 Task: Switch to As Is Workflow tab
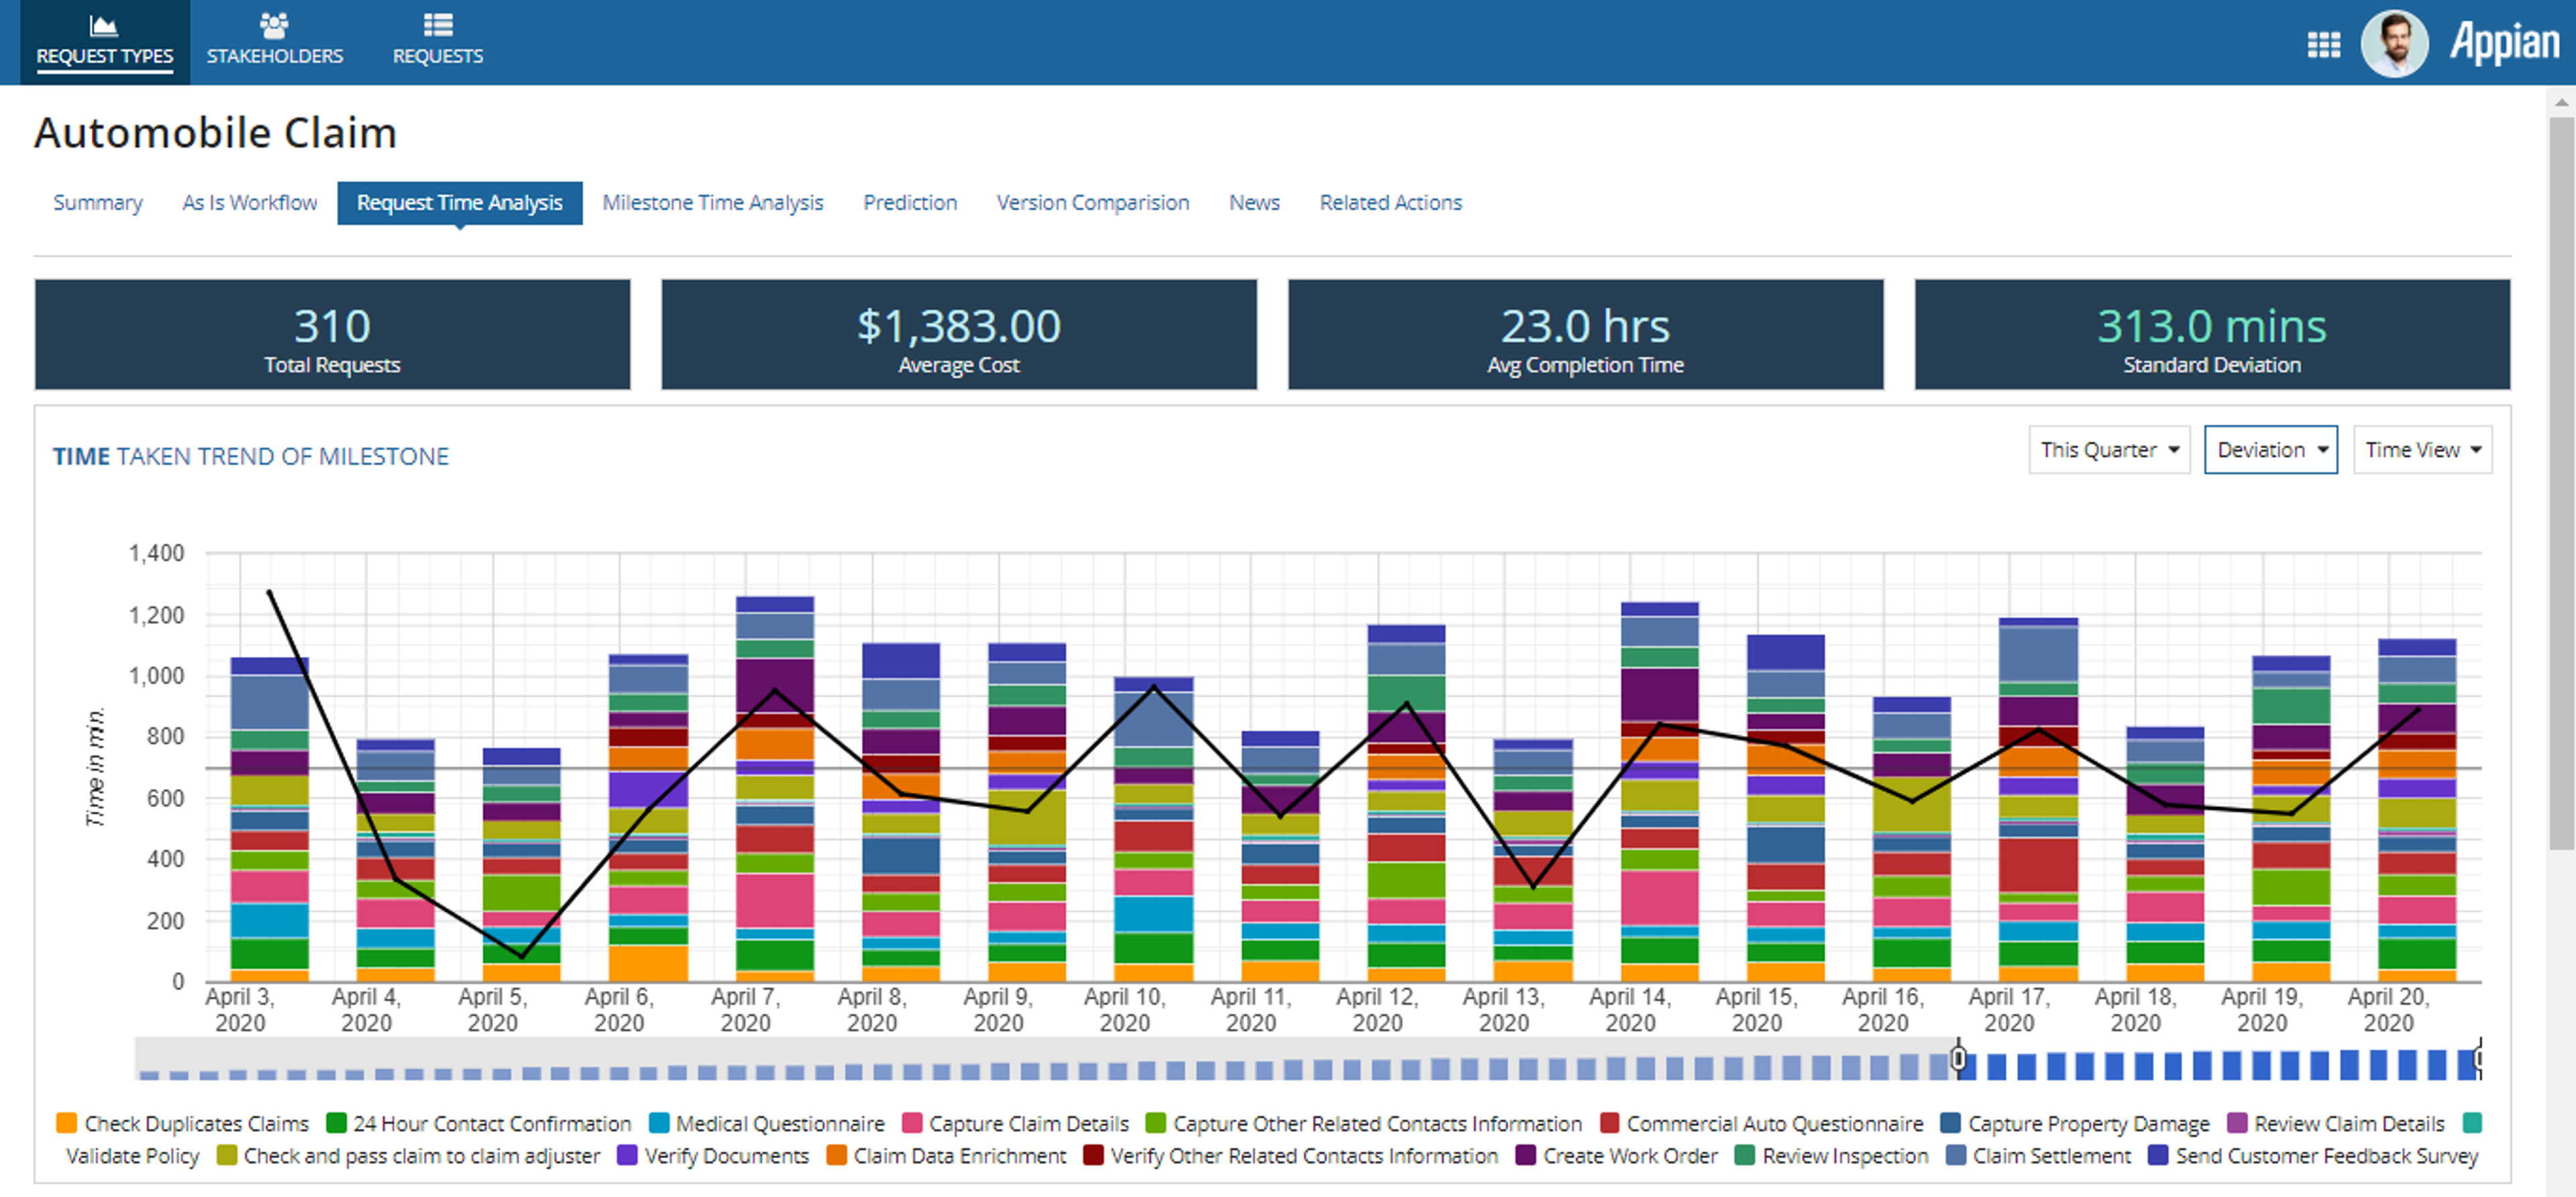pyautogui.click(x=250, y=202)
